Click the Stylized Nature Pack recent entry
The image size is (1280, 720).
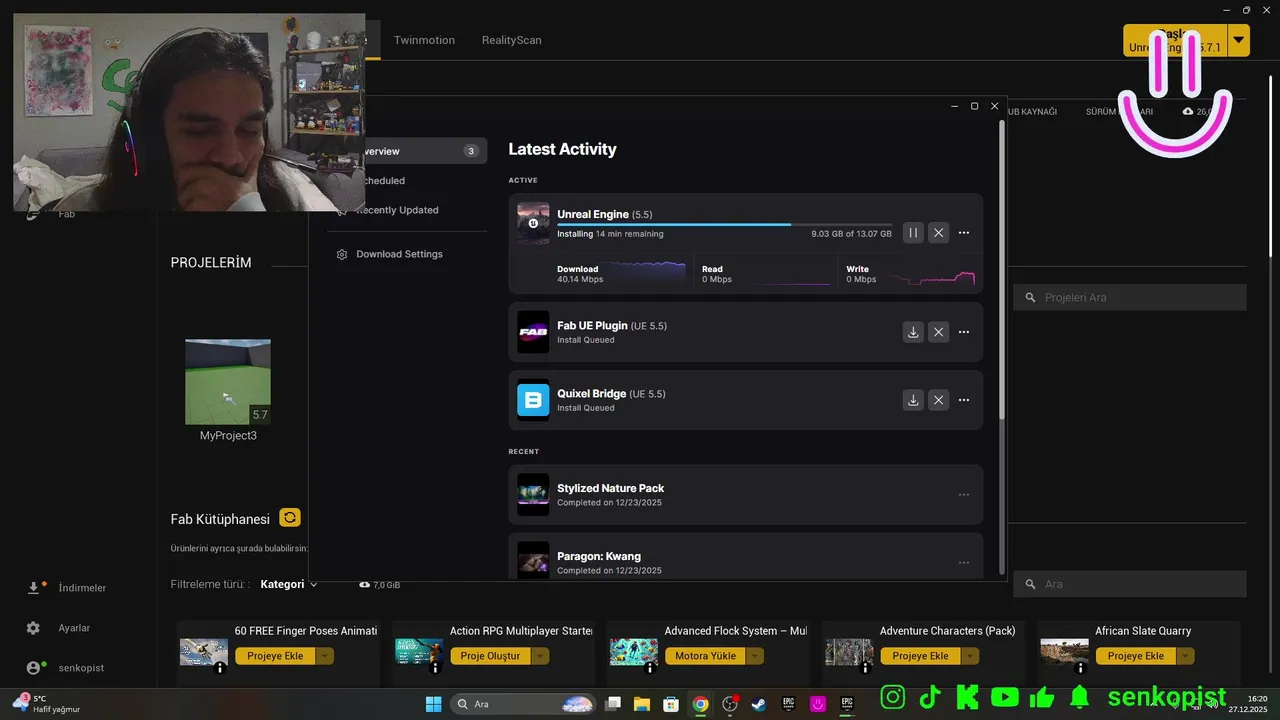point(745,495)
